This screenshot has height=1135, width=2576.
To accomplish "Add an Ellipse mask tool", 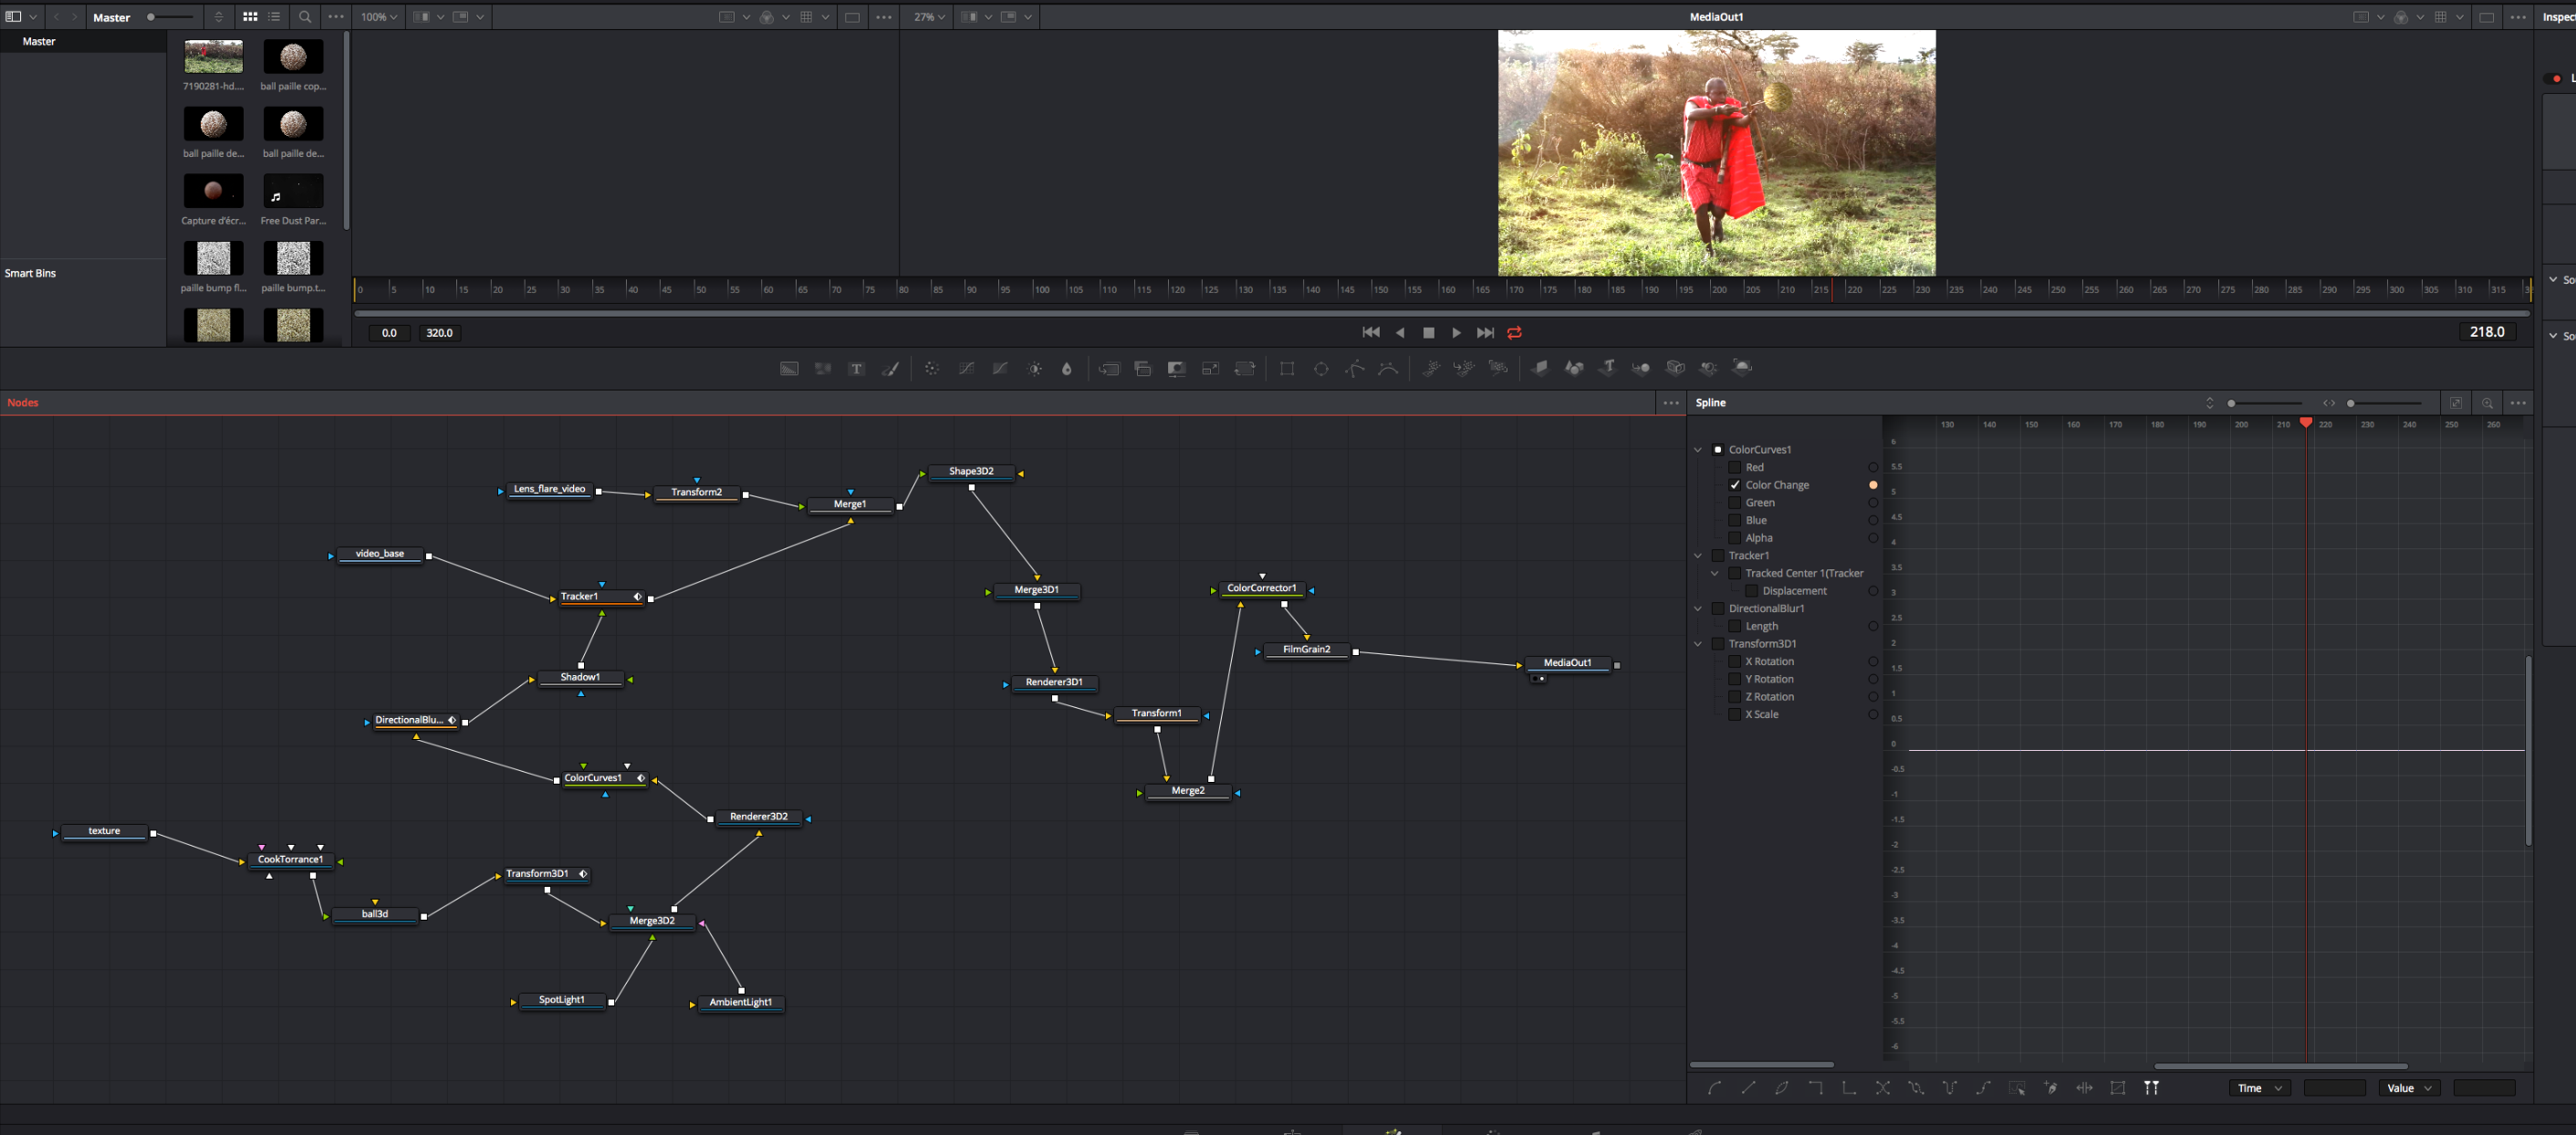I will coord(1321,369).
